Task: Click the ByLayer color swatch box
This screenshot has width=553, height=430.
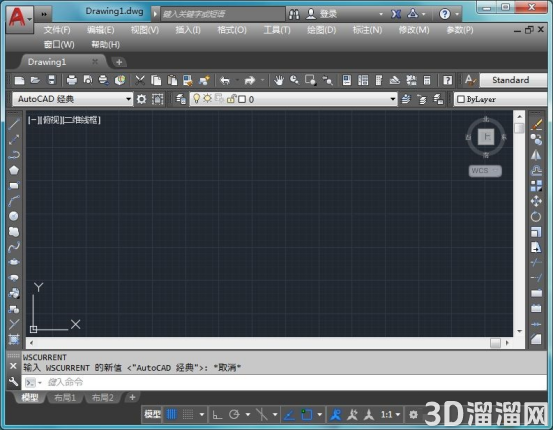Action: coord(461,99)
